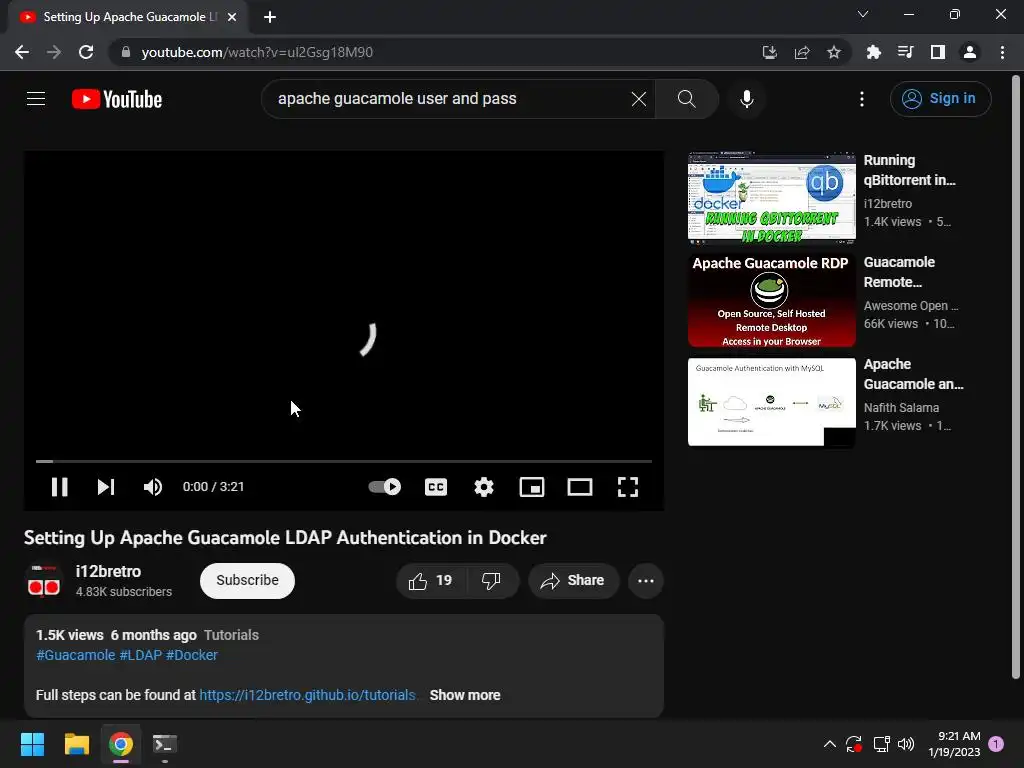Viewport: 1024px width, 768px height.
Task: Open Chrome three-dot menu
Action: click(1002, 52)
